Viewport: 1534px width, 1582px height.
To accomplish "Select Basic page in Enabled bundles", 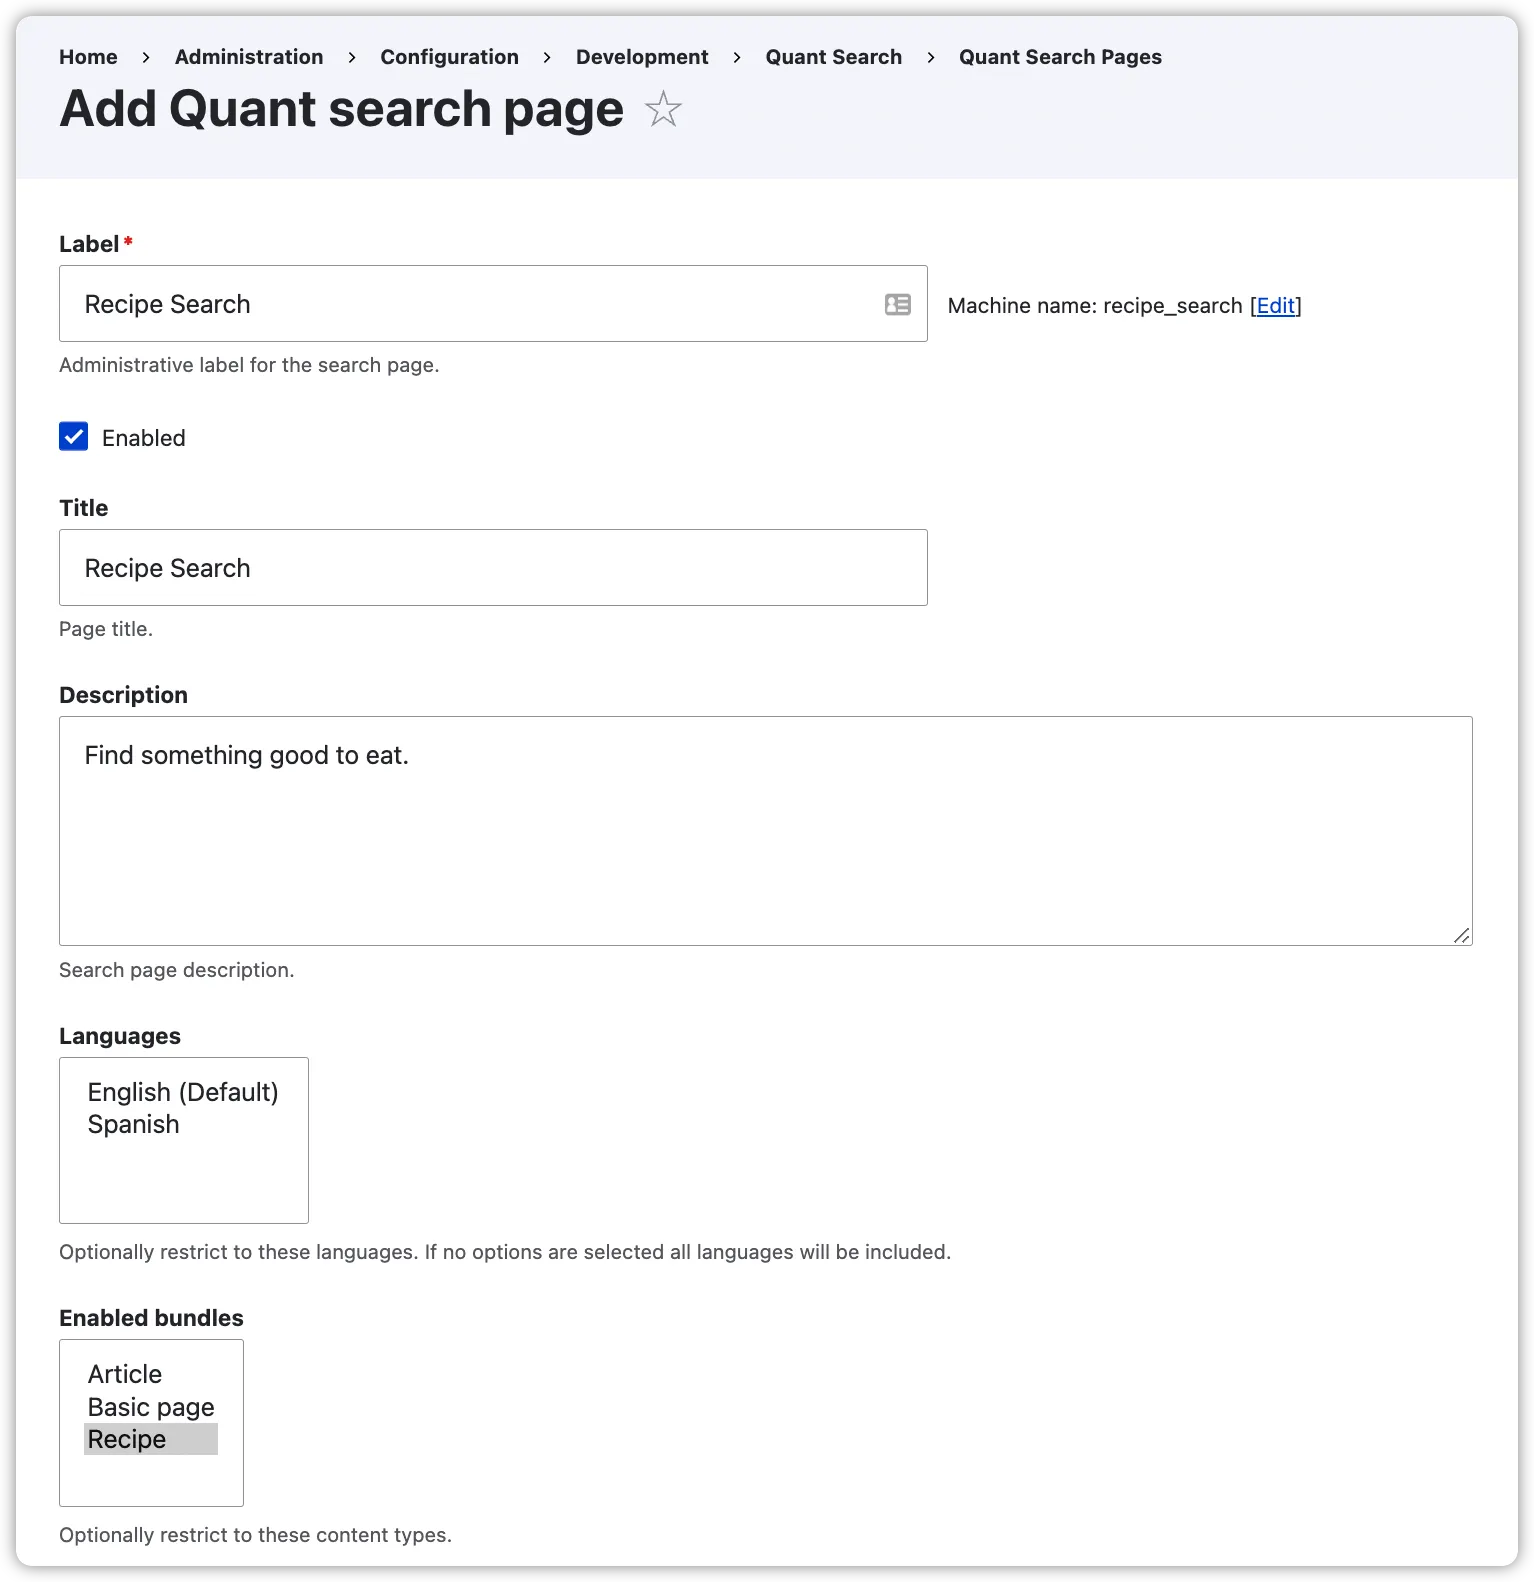I will [150, 1406].
